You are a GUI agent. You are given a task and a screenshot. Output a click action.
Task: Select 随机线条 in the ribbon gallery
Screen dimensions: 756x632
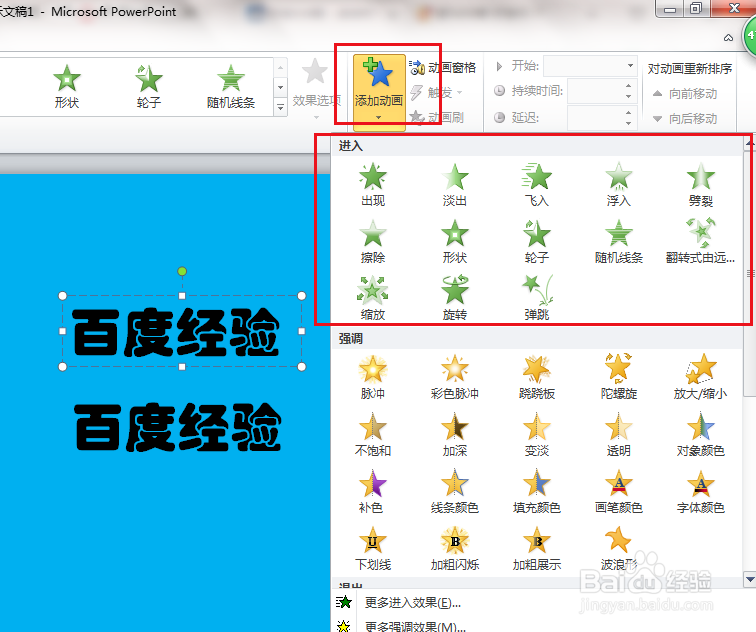coord(230,87)
